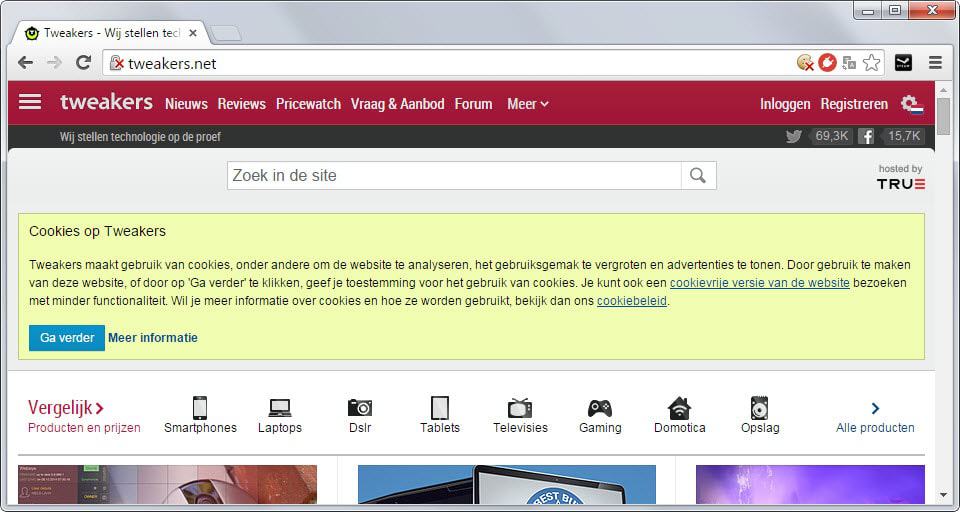Open the Forum navigation item
This screenshot has height=512, width=960.
[473, 104]
